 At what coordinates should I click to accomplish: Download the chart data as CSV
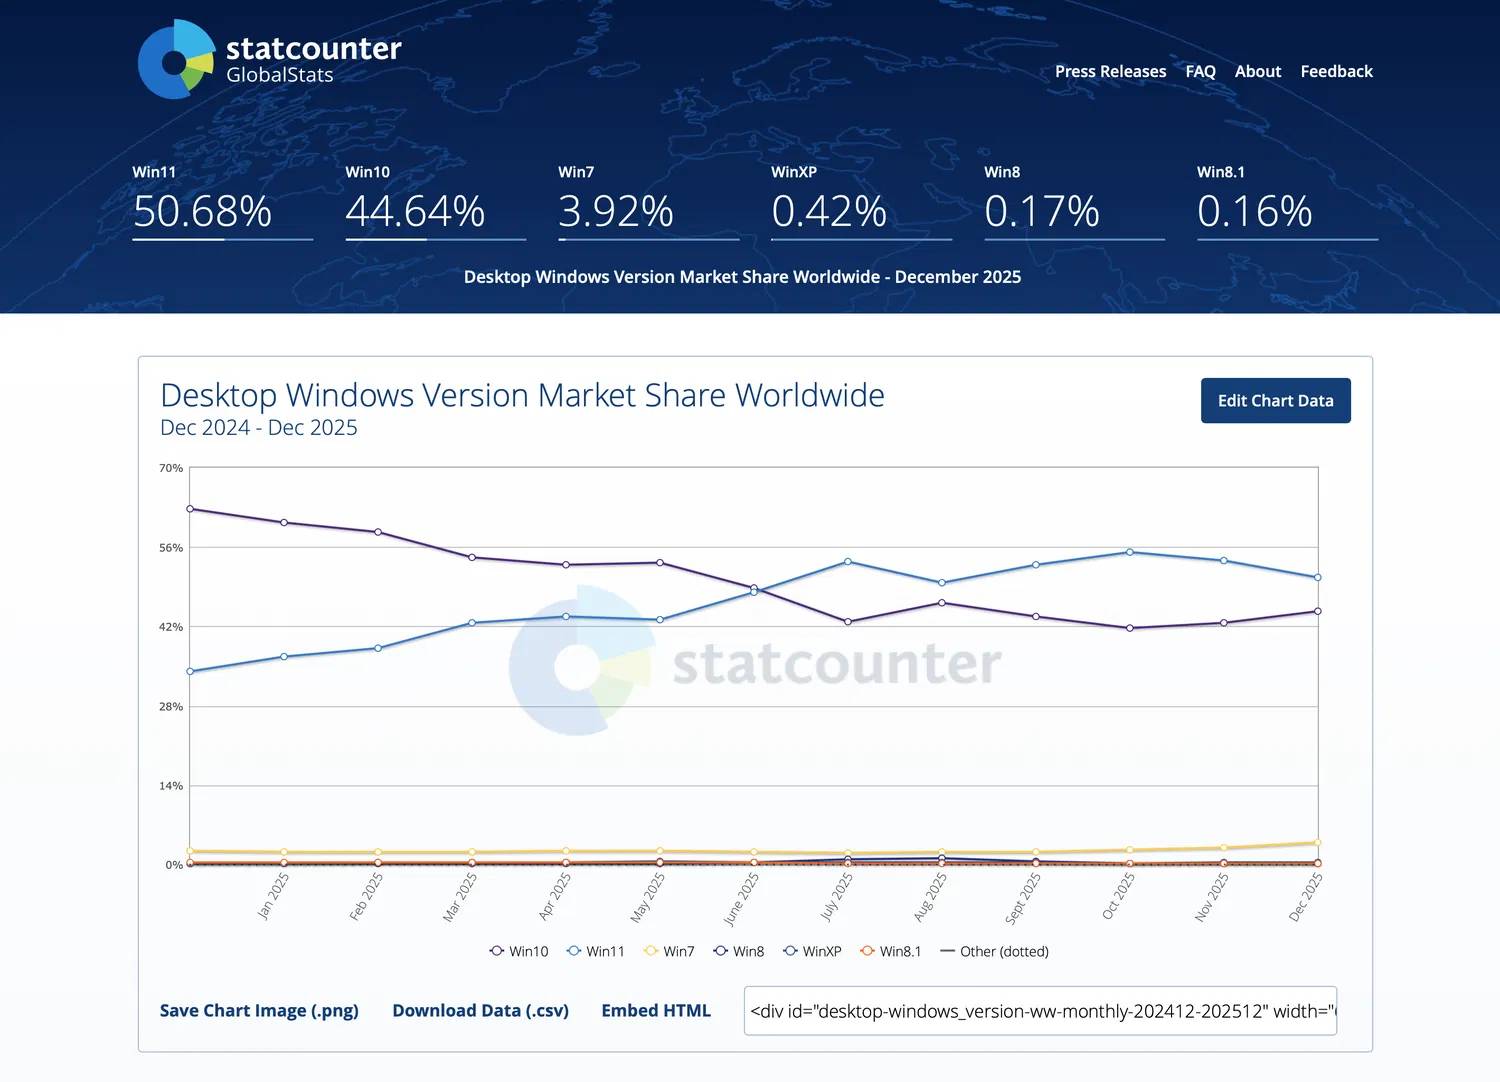click(x=480, y=1010)
